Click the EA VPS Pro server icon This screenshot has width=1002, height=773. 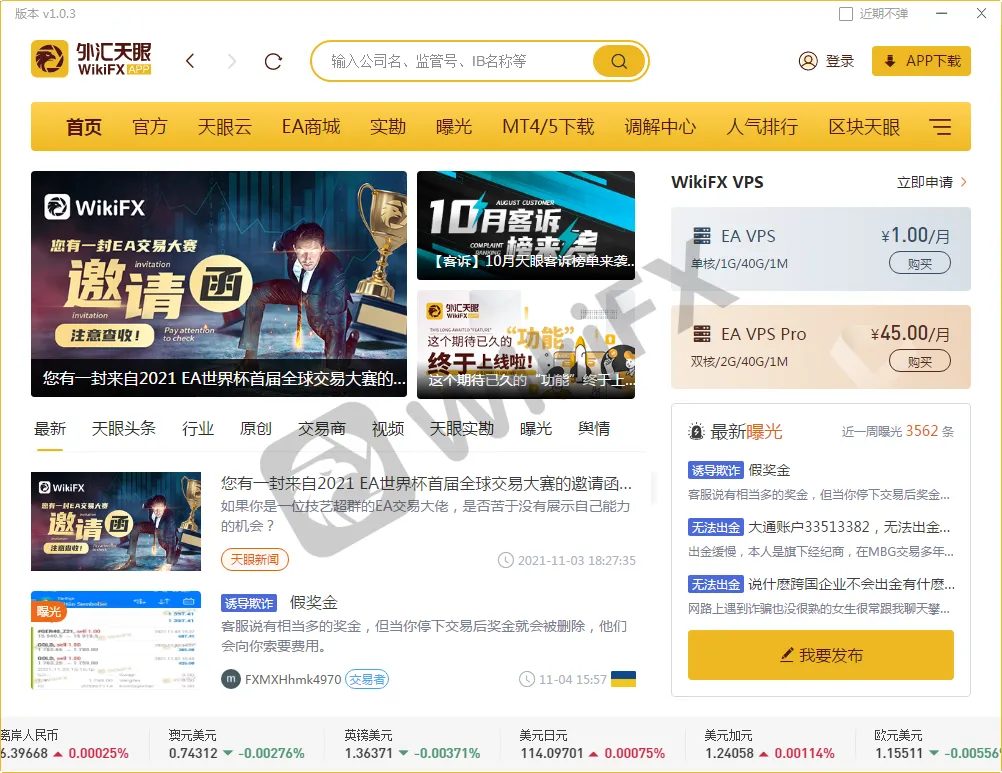pyautogui.click(x=702, y=333)
